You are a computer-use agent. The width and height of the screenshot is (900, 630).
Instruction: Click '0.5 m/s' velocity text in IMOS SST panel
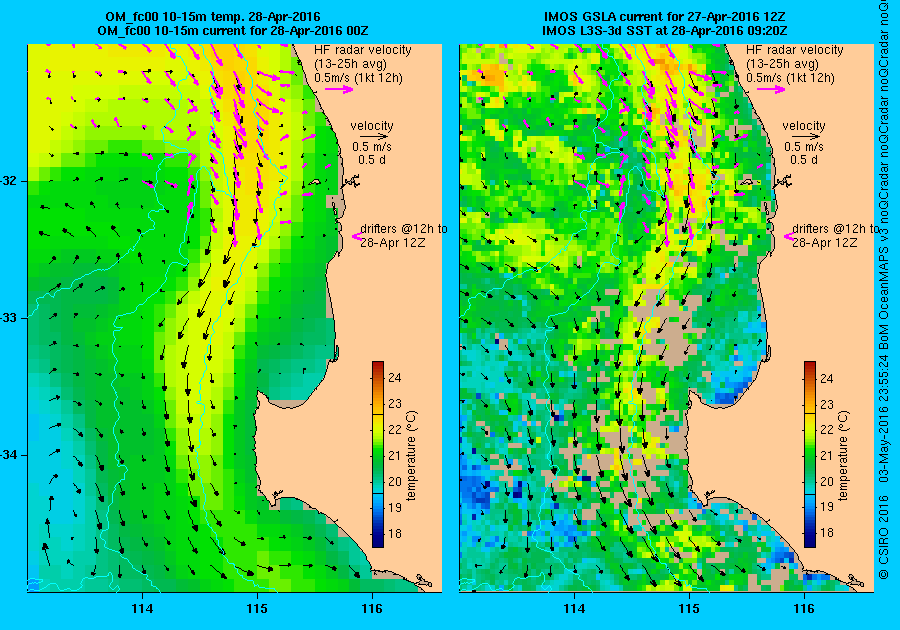click(x=804, y=147)
